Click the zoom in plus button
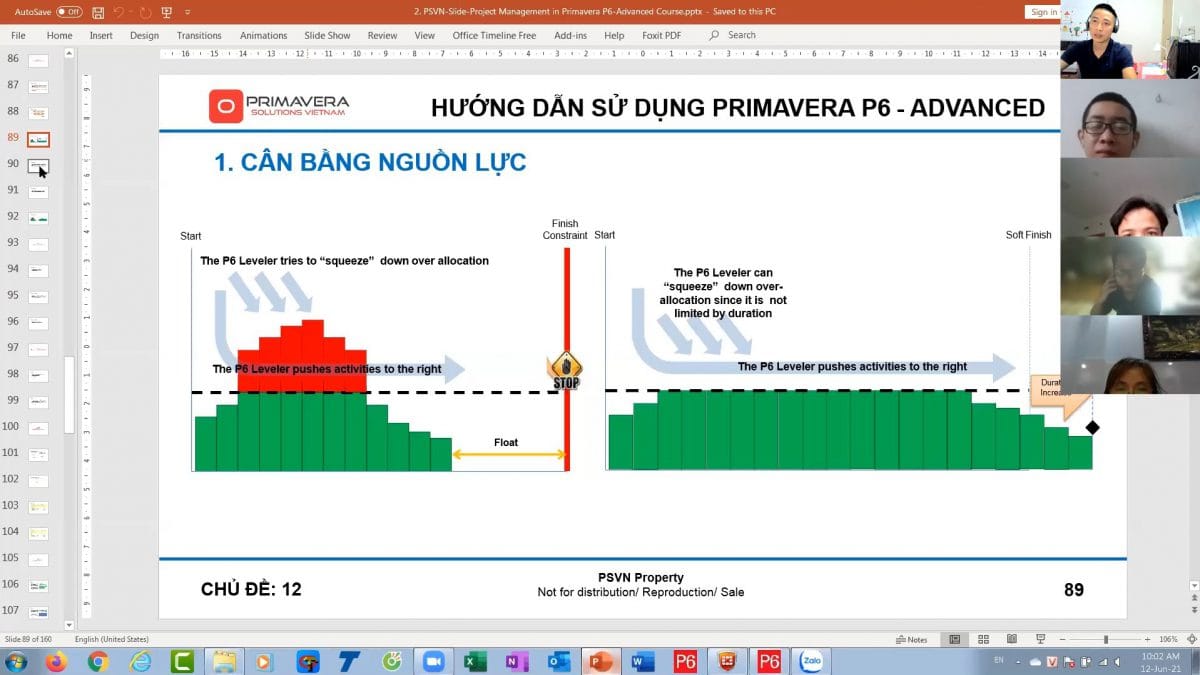 point(1145,639)
